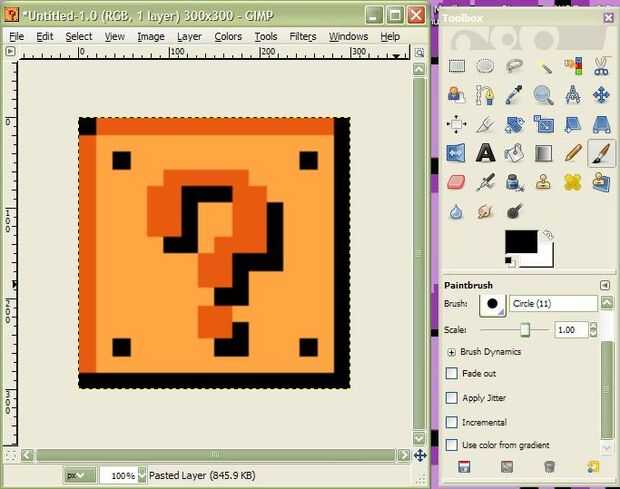Screen dimensions: 620x489
Task: Select the Shear tool
Action: [573, 124]
